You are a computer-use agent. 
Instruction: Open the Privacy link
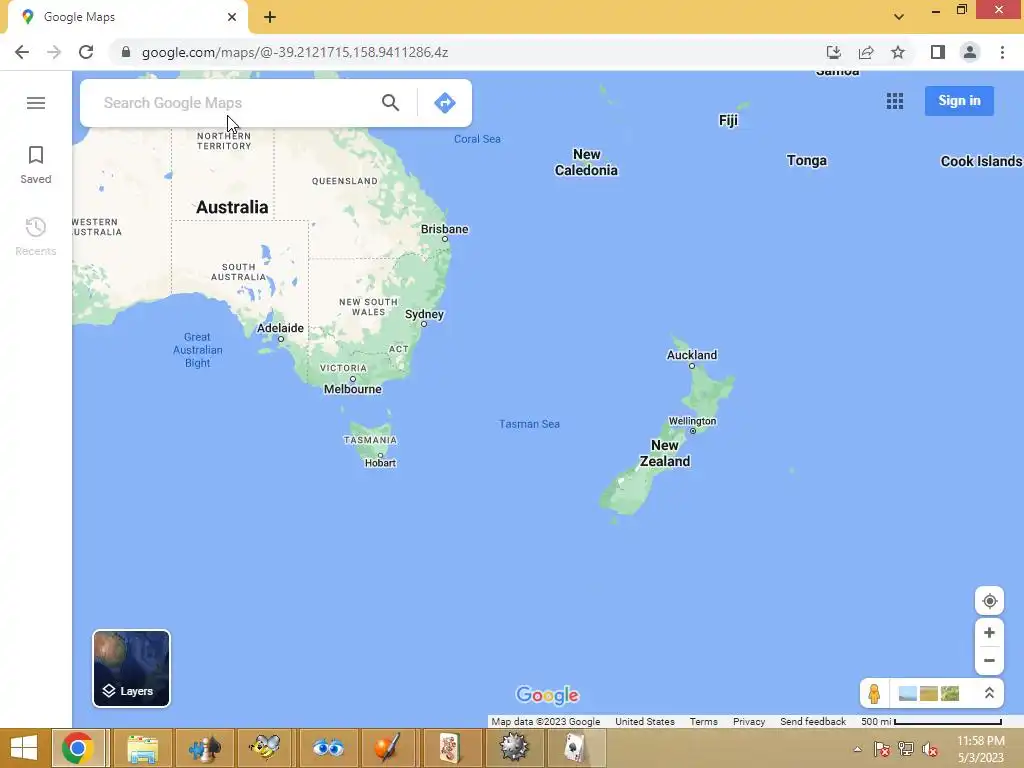point(748,722)
